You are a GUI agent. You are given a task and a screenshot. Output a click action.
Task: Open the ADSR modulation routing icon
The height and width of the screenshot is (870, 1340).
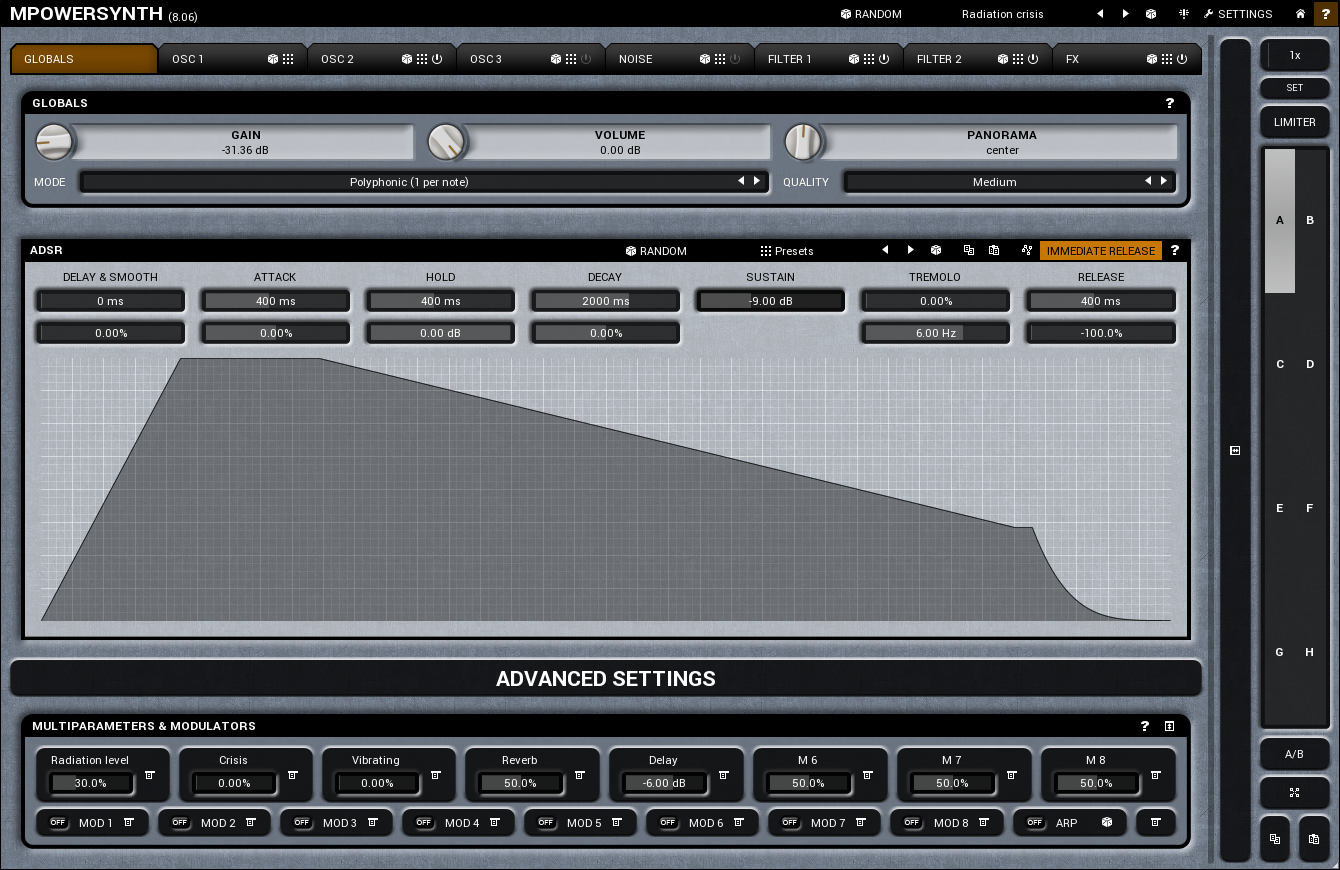click(1026, 250)
